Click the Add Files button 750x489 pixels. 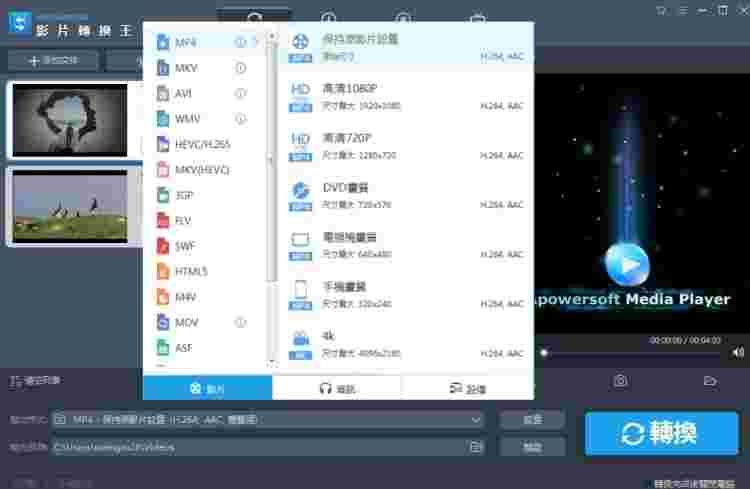click(x=53, y=60)
